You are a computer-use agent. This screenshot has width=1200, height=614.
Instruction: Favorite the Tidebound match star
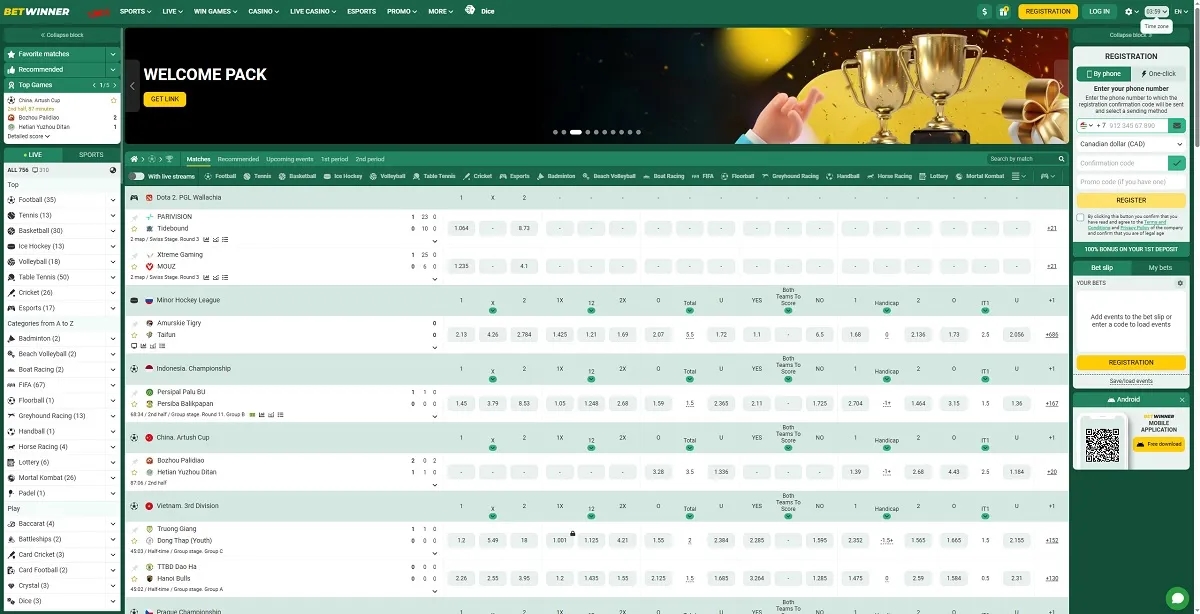click(x=134, y=228)
